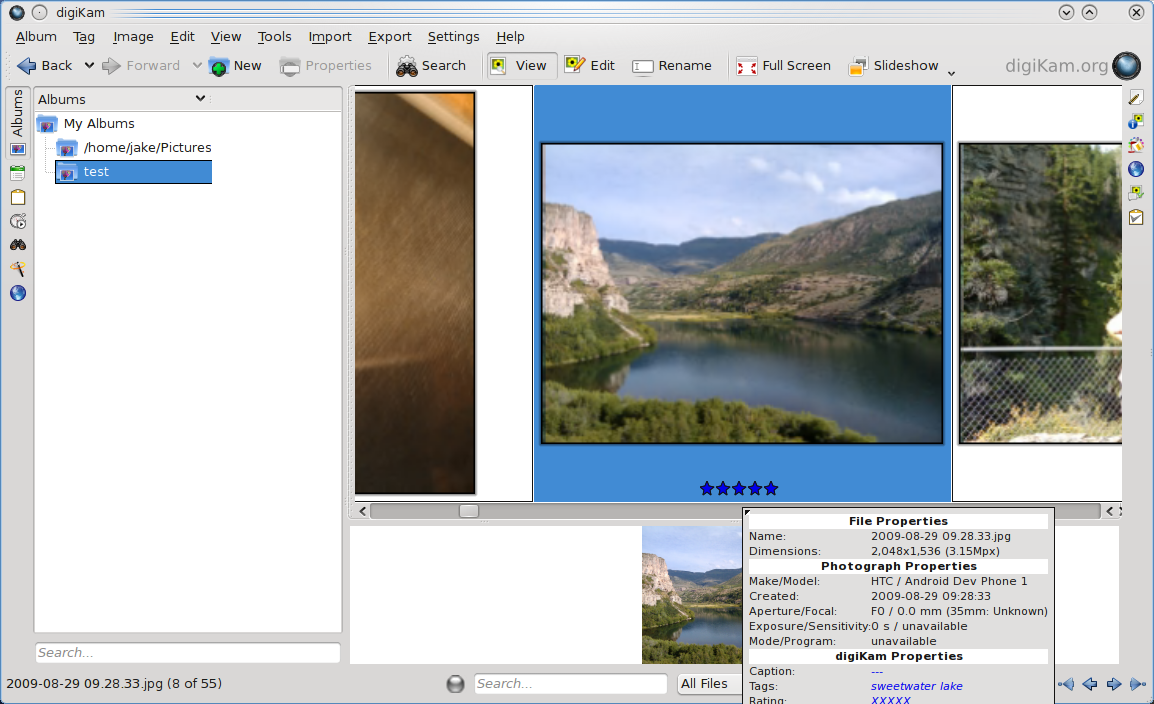The width and height of the screenshot is (1154, 704).
Task: Open the Album menu
Action: click(x=36, y=37)
